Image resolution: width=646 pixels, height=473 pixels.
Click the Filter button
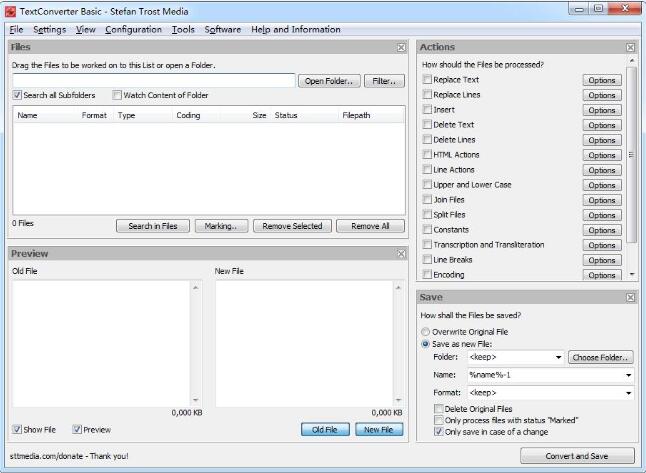pos(384,81)
